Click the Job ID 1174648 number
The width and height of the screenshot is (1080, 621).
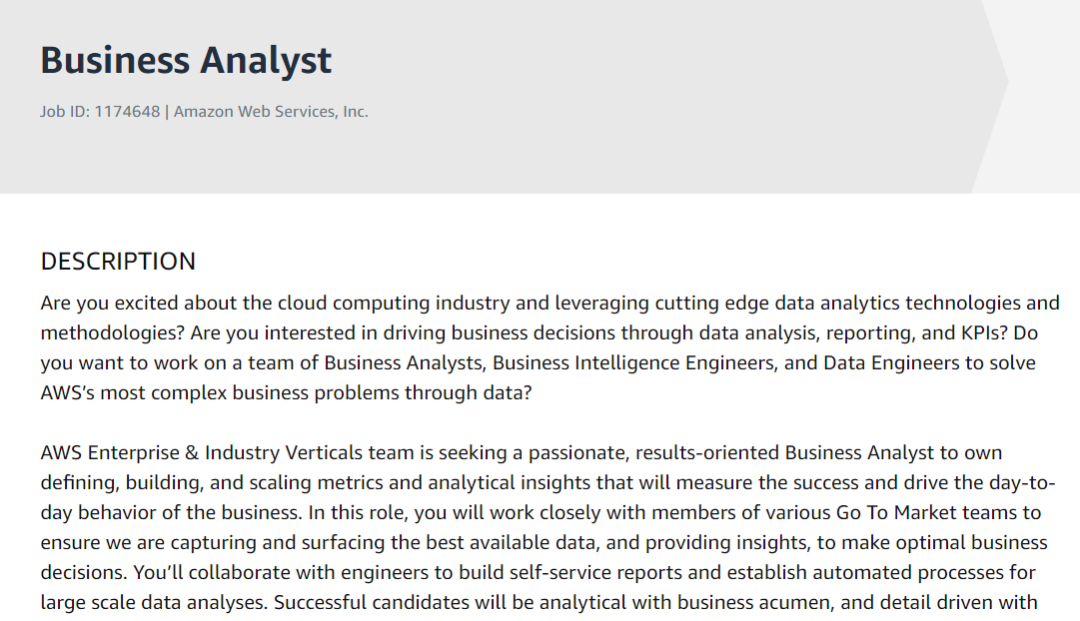pyautogui.click(x=127, y=112)
